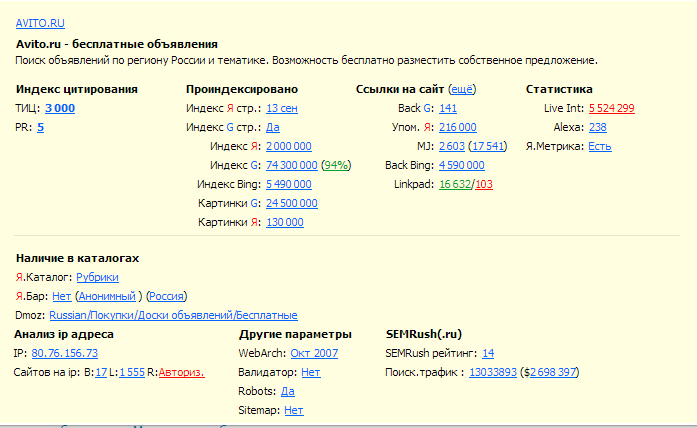Click Google index count 74 300 000
The image size is (697, 428).
point(291,165)
